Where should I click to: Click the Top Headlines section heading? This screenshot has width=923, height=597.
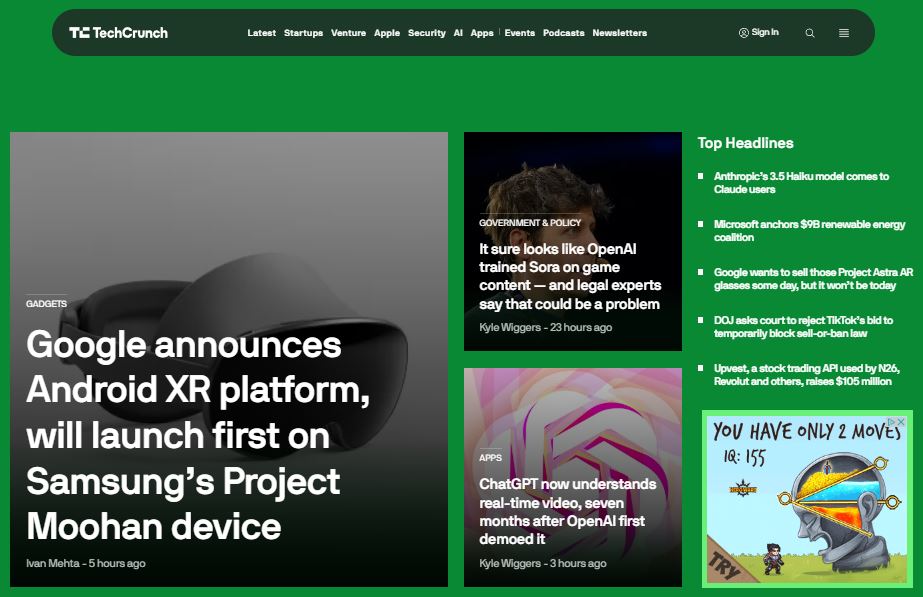[x=745, y=143]
